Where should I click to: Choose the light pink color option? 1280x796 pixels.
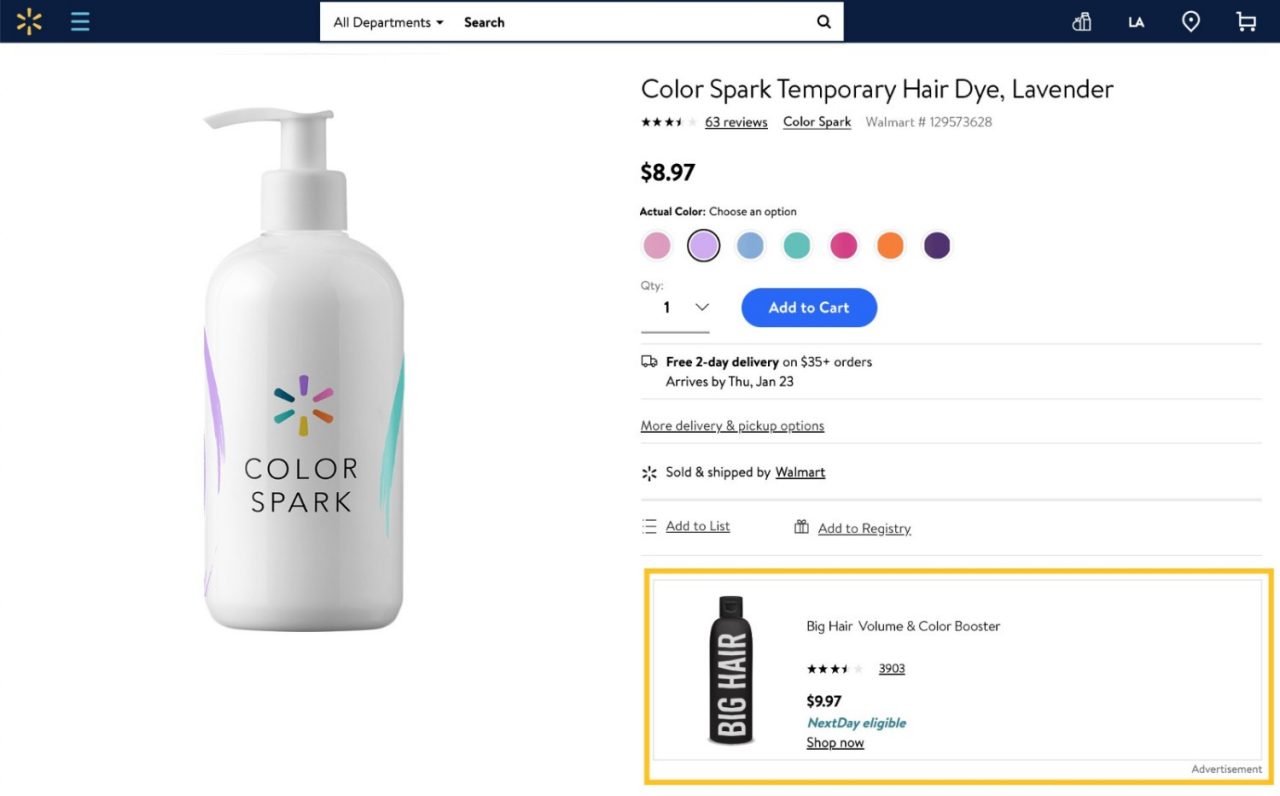click(657, 245)
